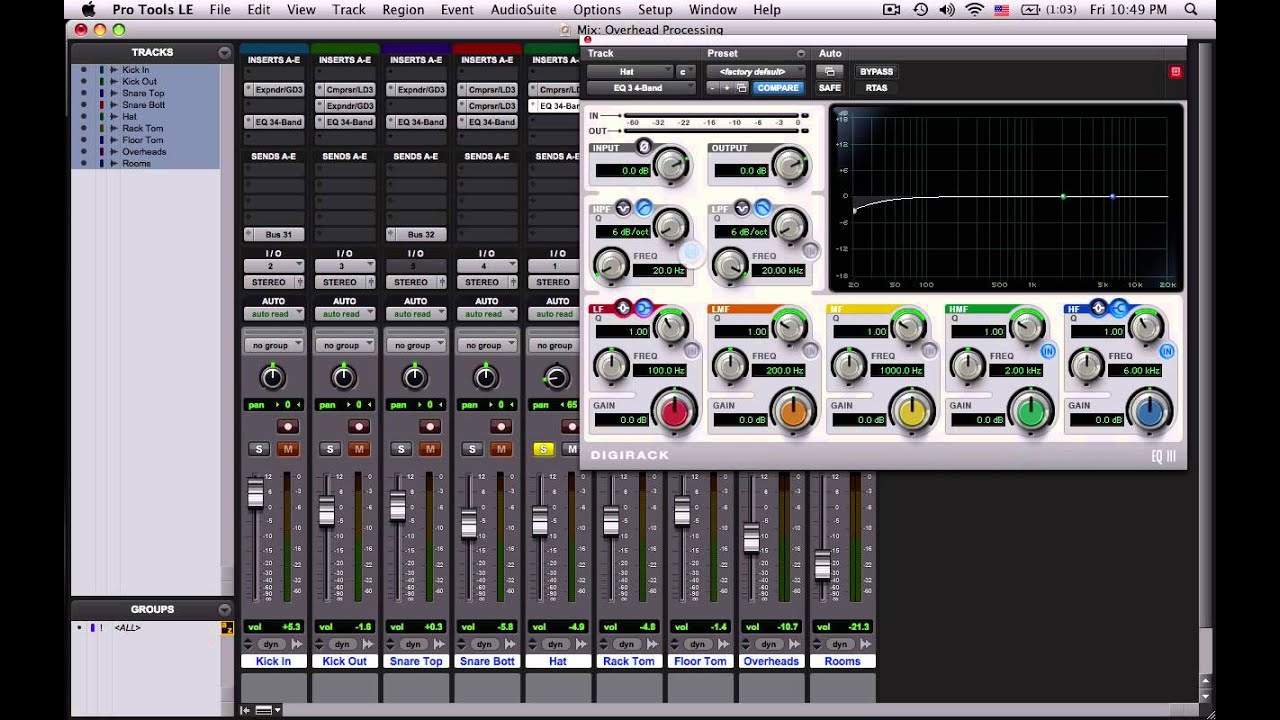The height and width of the screenshot is (720, 1280).
Task: Click the Kick In record enable button
Action: click(x=287, y=426)
